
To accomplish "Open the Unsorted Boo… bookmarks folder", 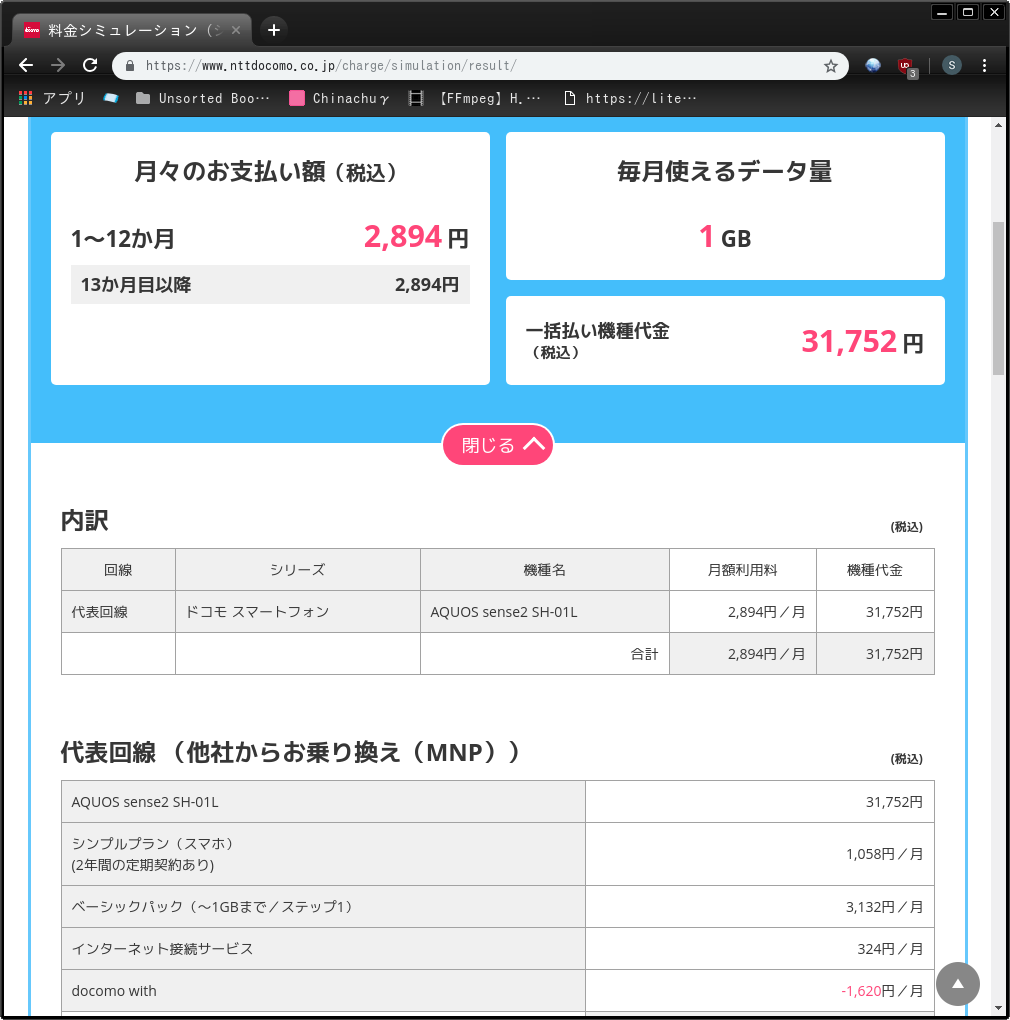I will pyautogui.click(x=202, y=98).
